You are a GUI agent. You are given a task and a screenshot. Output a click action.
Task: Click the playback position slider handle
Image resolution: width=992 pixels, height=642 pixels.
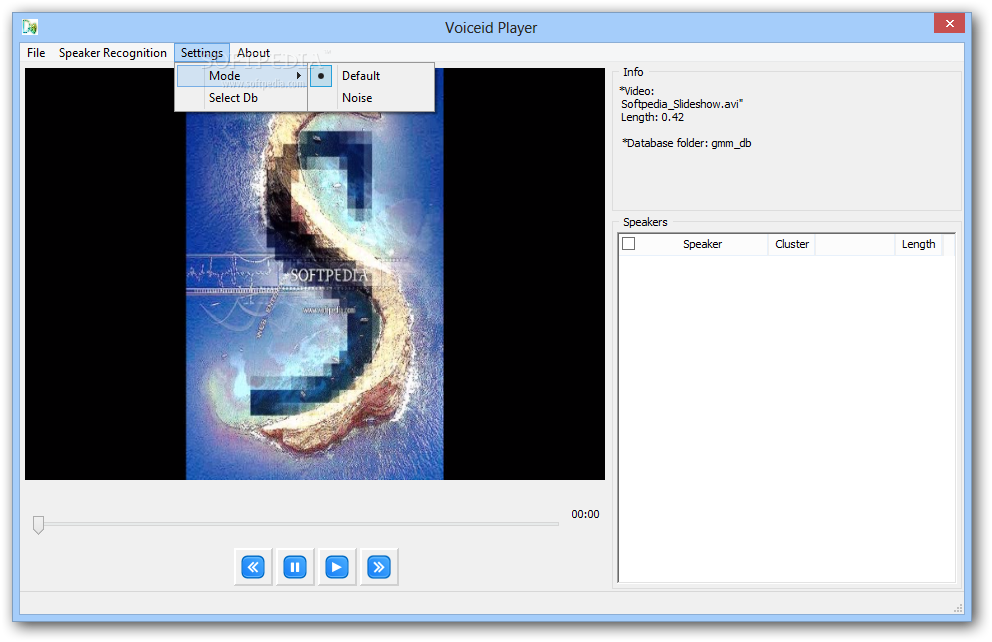pyautogui.click(x=39, y=524)
